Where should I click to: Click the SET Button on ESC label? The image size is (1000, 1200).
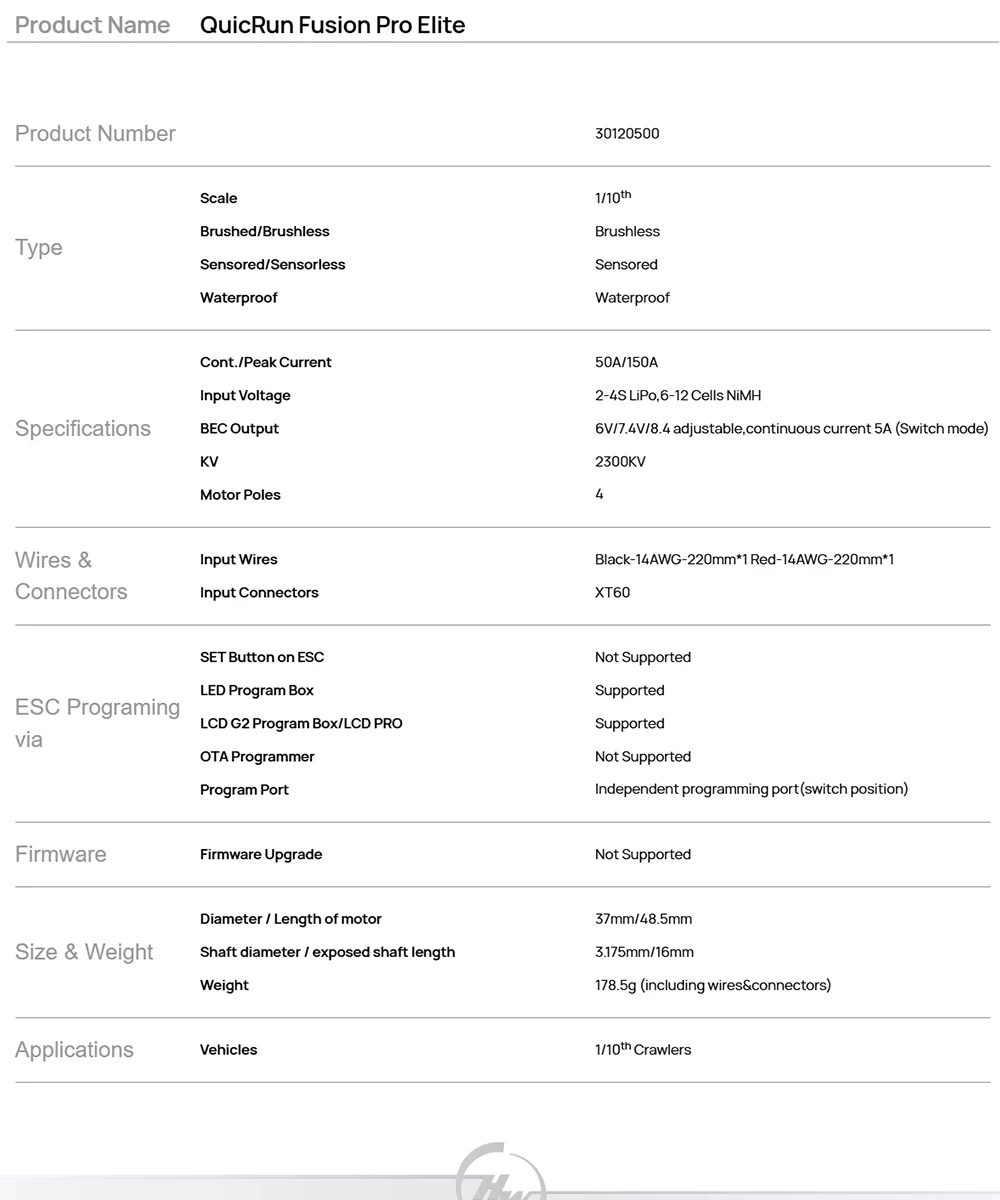[x=262, y=657]
